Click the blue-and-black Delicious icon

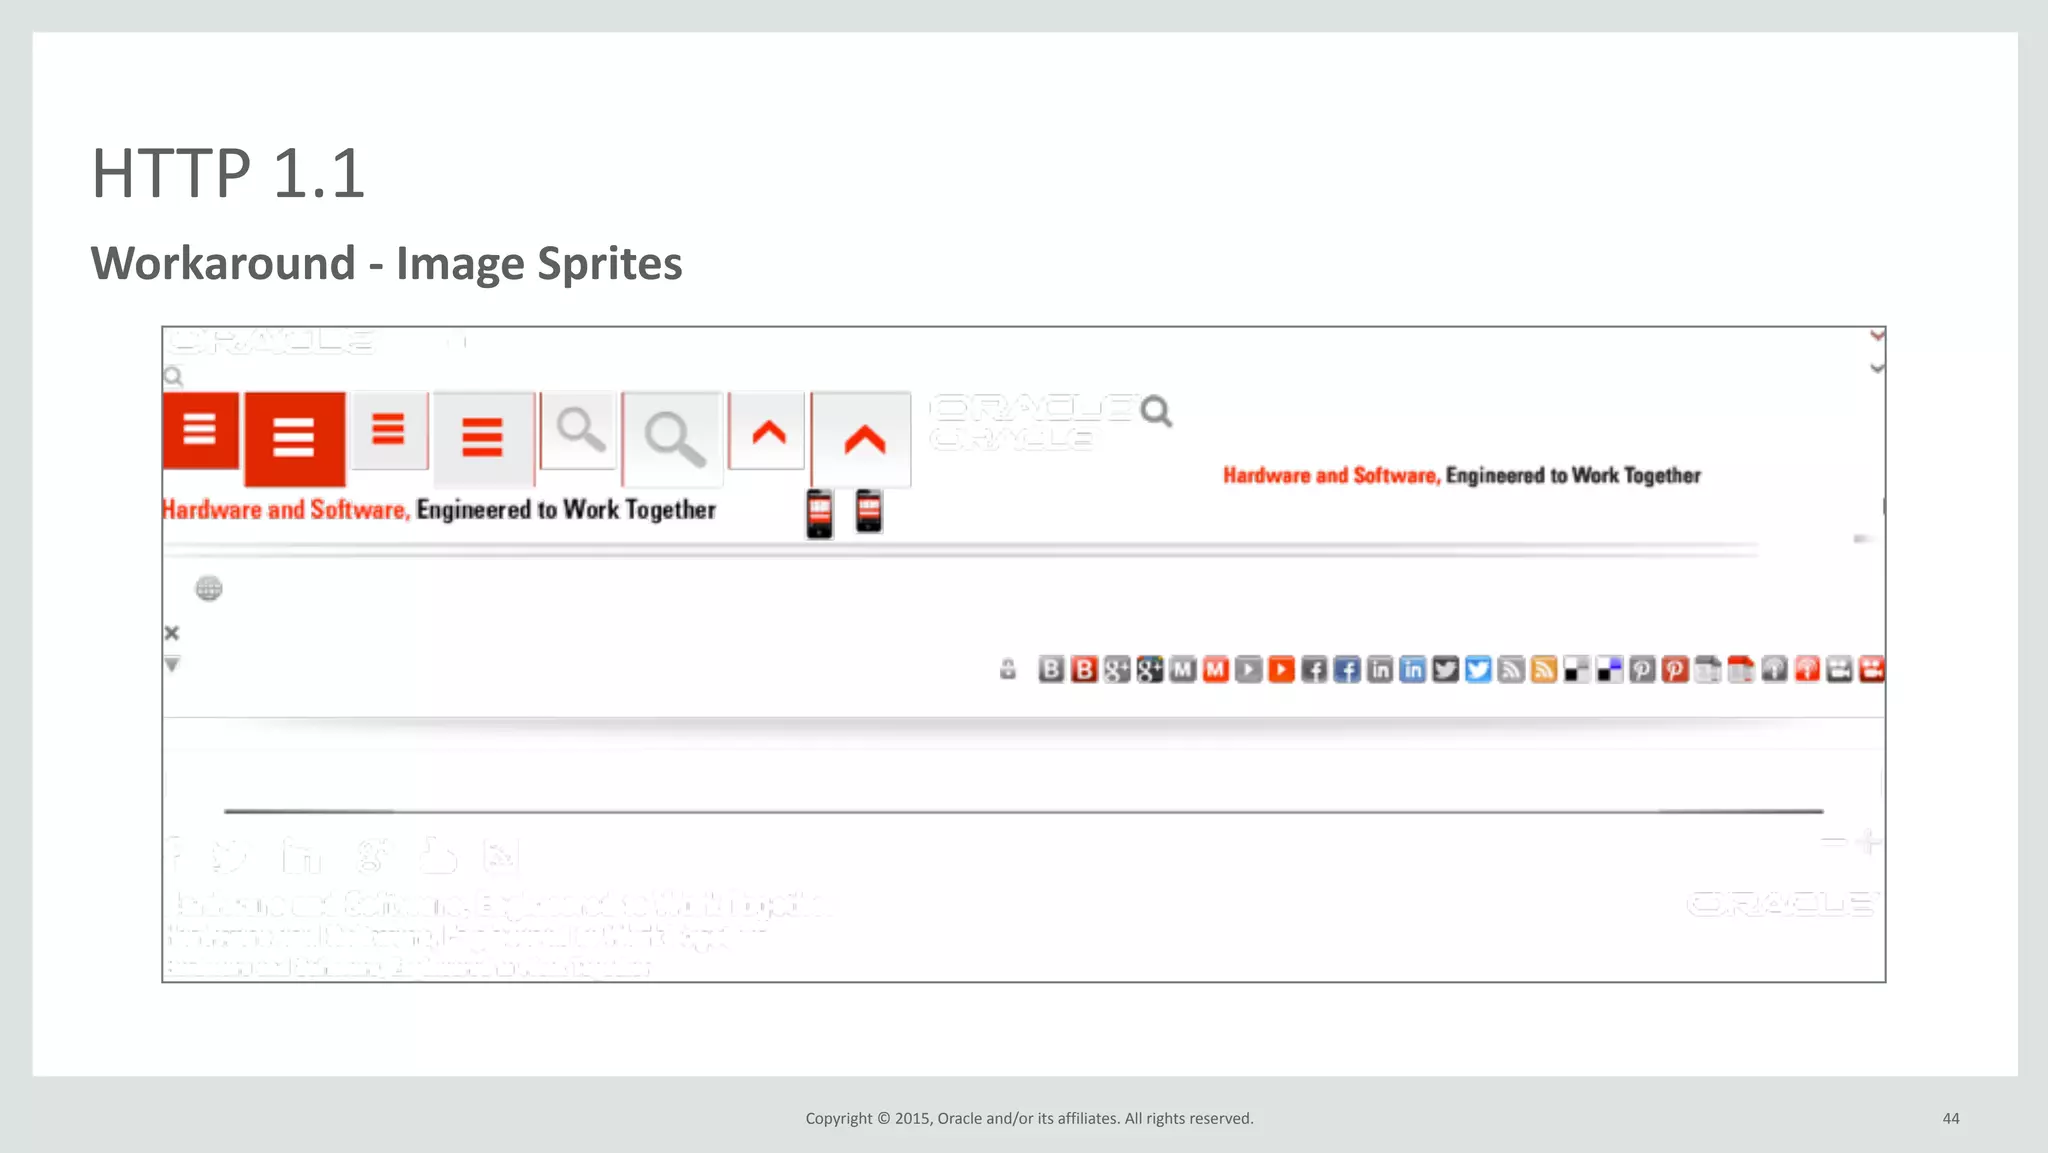point(1610,669)
